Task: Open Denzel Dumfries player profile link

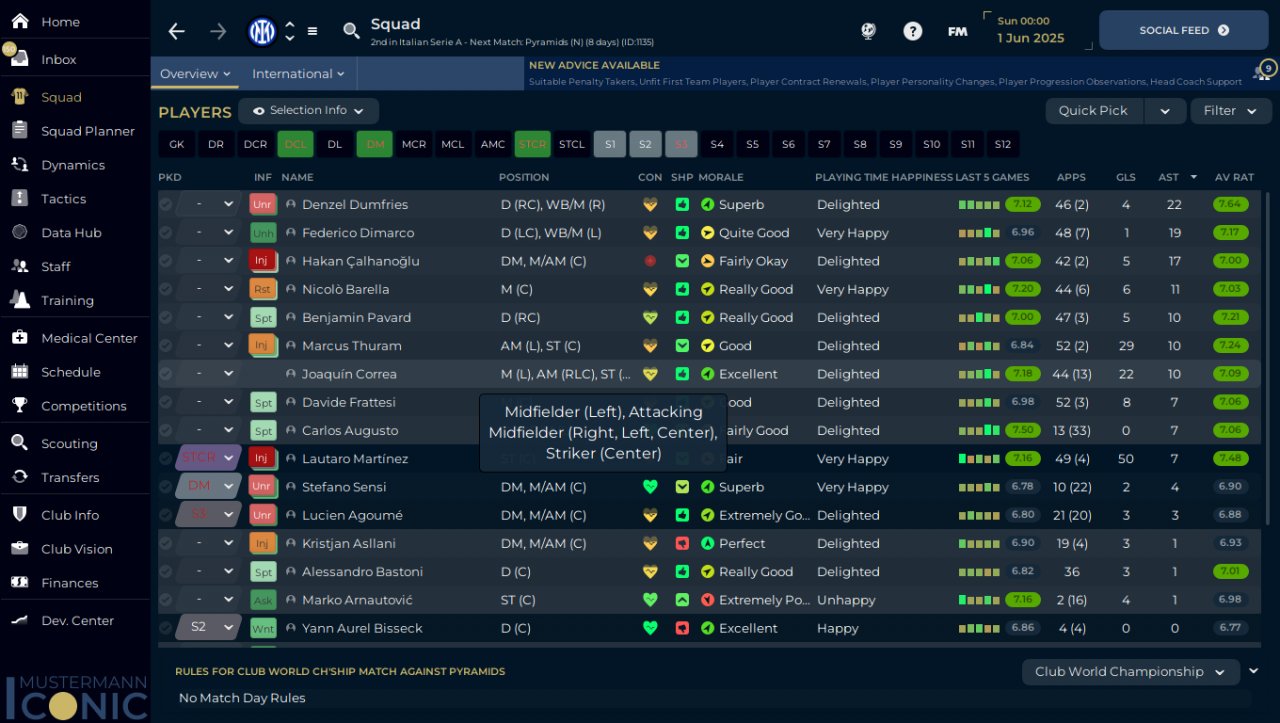Action: (x=355, y=205)
